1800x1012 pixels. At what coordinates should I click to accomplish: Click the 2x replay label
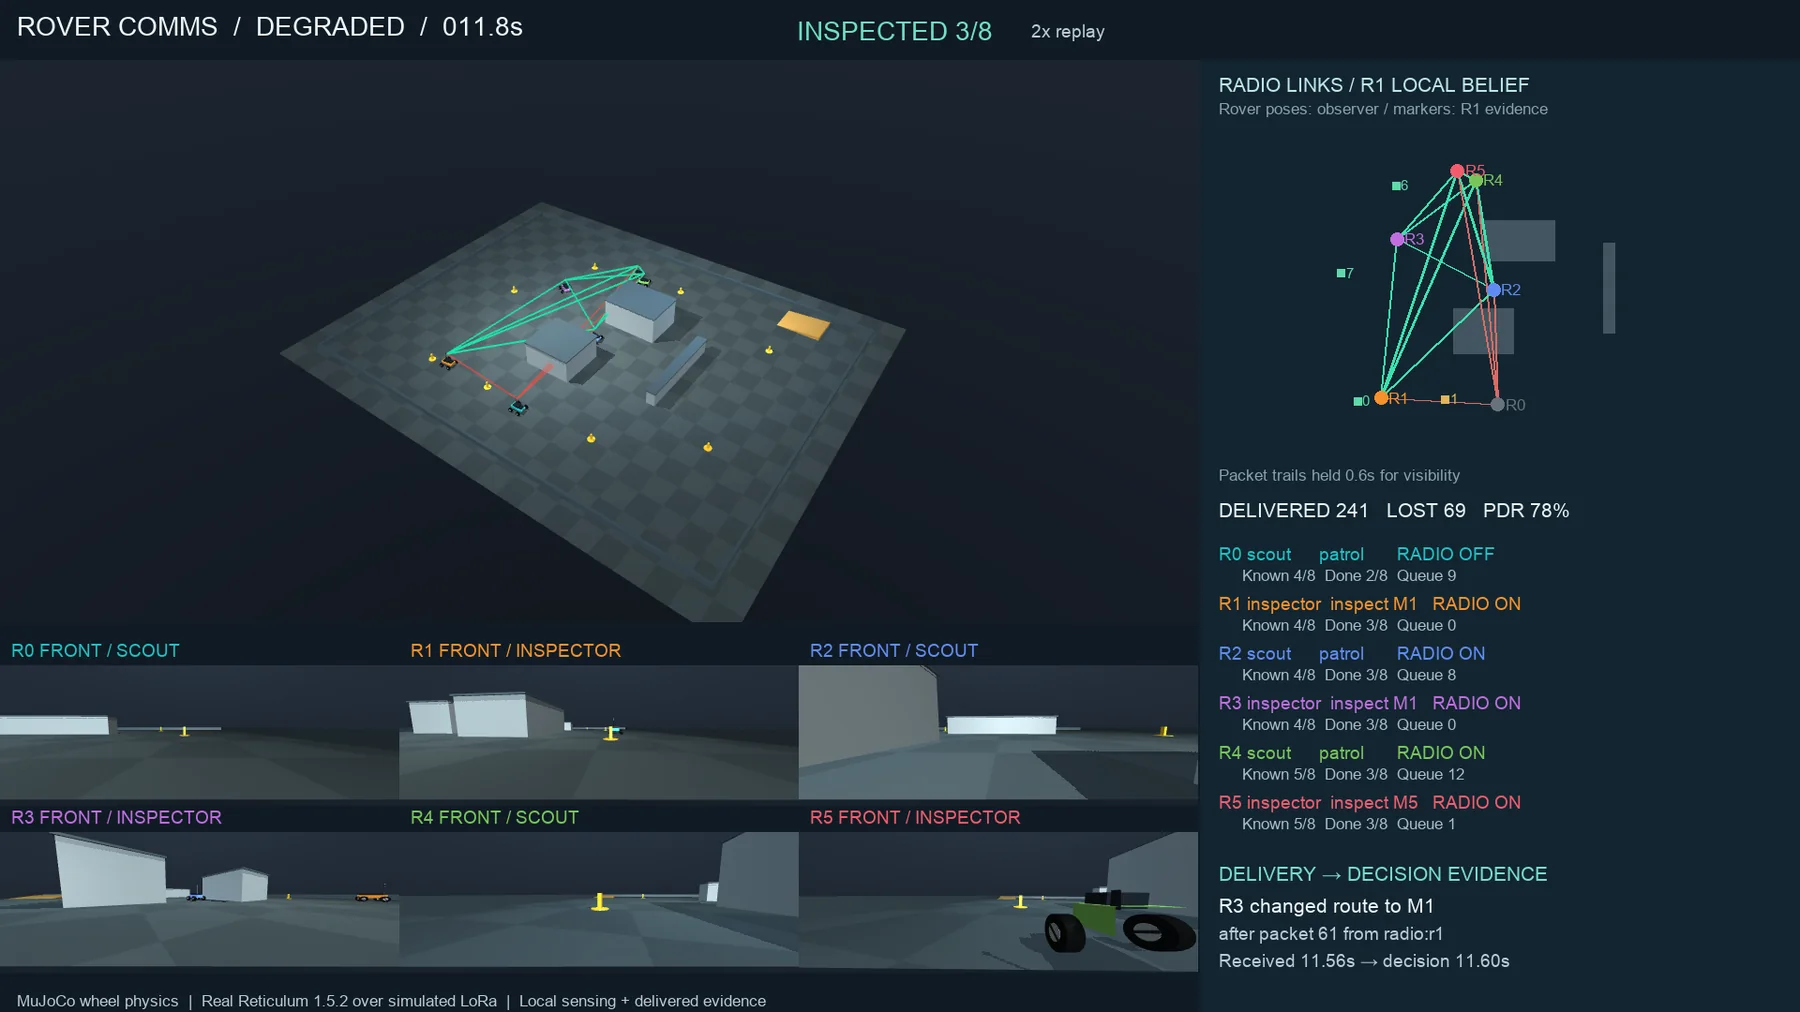coord(1067,32)
